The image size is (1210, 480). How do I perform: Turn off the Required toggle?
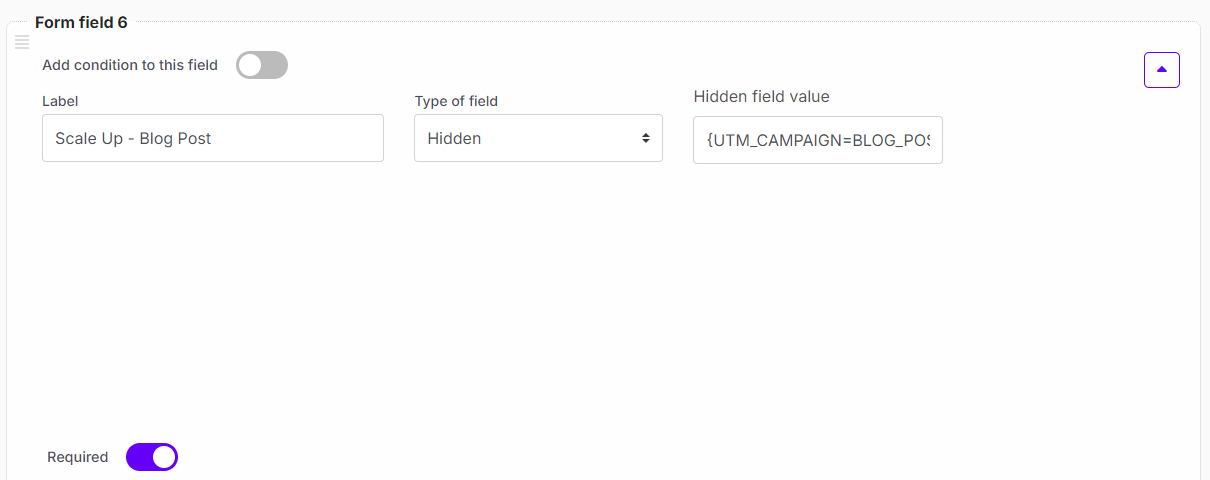click(152, 457)
